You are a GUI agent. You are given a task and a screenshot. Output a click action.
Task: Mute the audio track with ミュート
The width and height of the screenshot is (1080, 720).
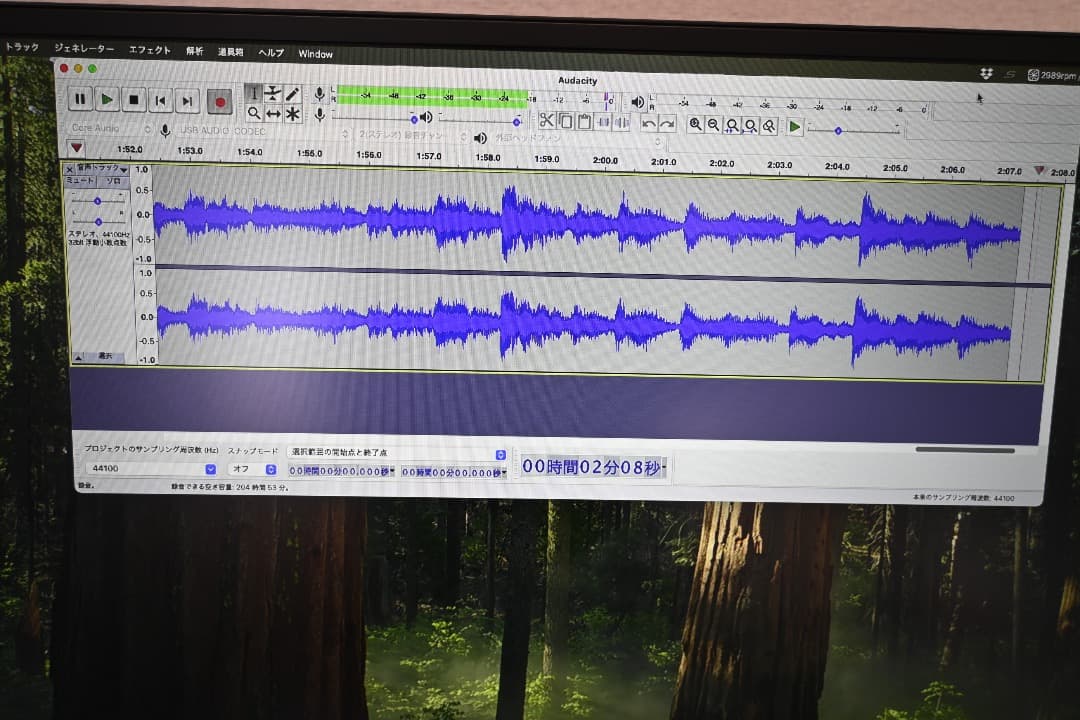[x=81, y=181]
